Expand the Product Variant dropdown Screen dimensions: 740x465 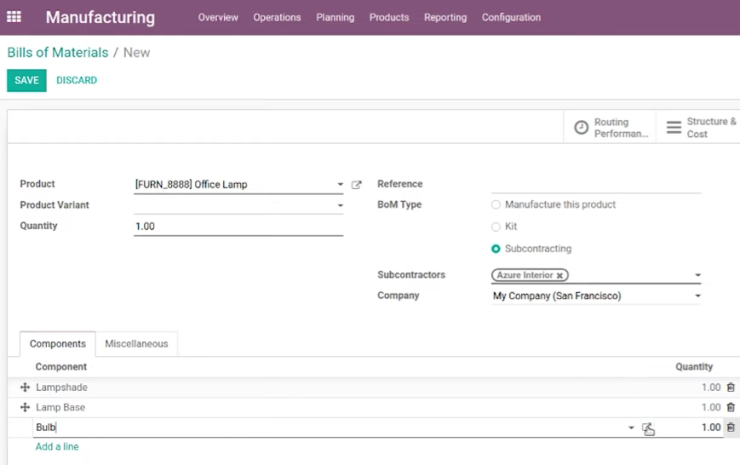pyautogui.click(x=340, y=205)
